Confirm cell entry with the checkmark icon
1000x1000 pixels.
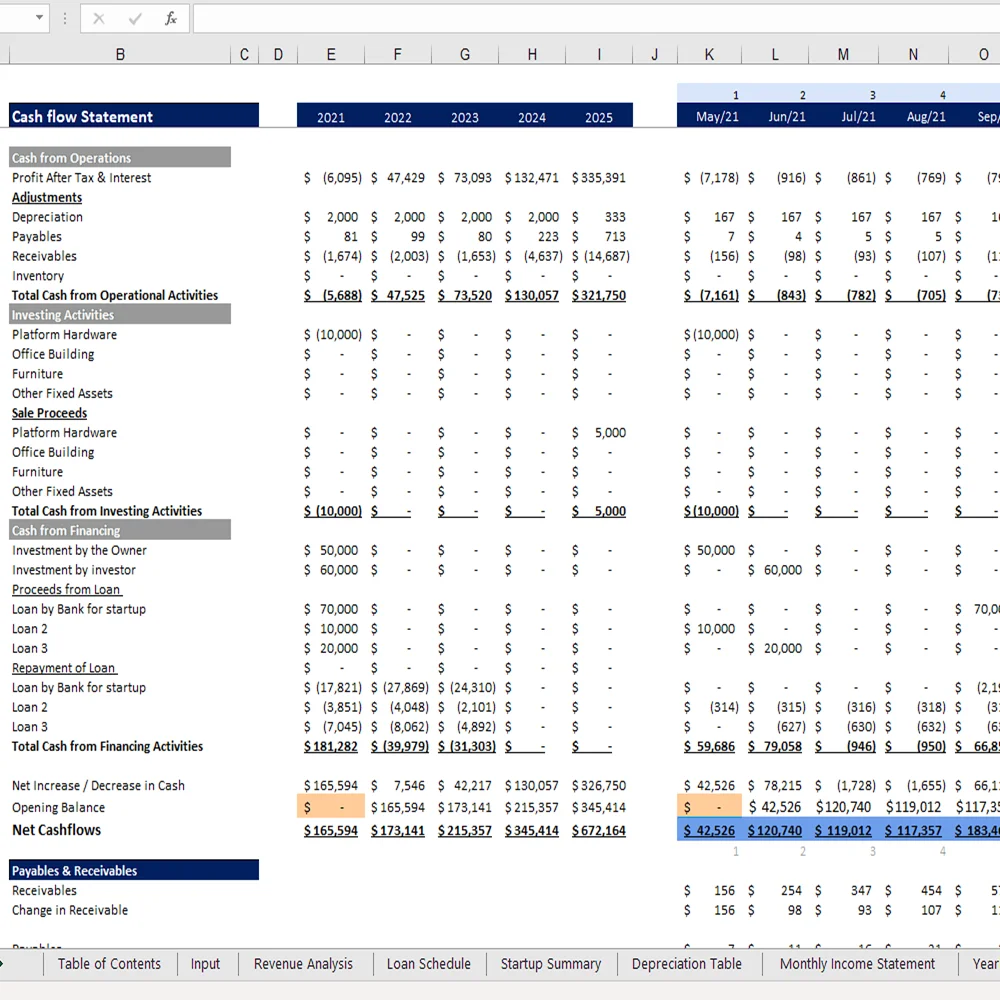[x=134, y=18]
